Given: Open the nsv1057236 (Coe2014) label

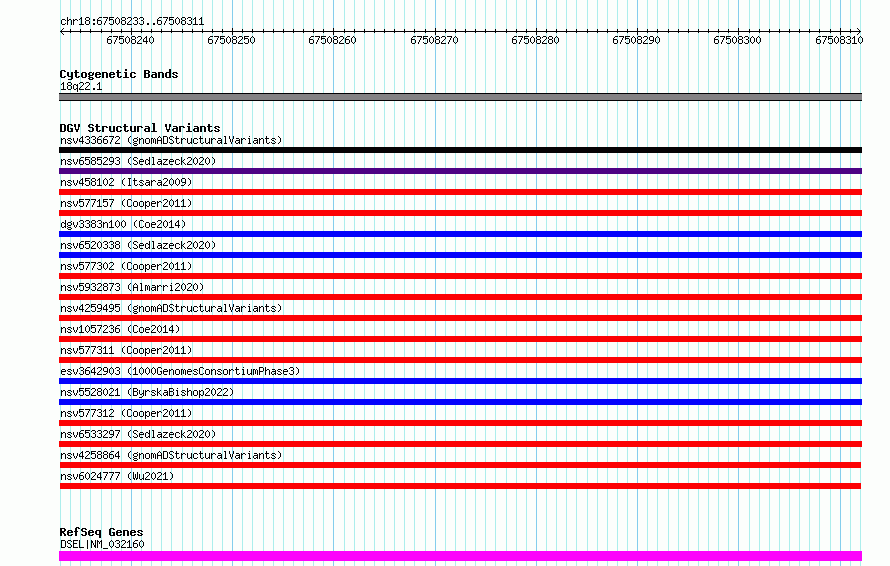Looking at the screenshot, I should pyautogui.click(x=120, y=329).
